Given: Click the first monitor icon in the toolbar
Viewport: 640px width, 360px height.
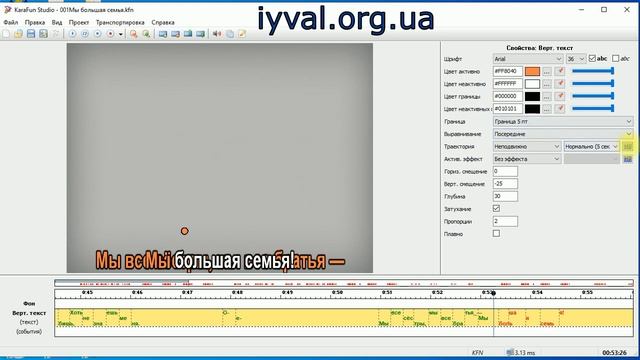Looking at the screenshot, I should click(x=163, y=34).
